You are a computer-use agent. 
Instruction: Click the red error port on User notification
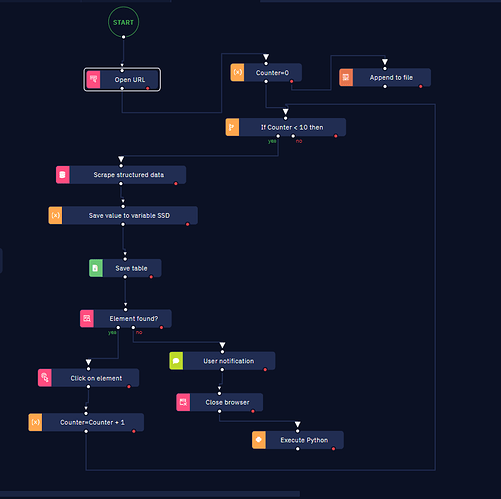point(265,370)
